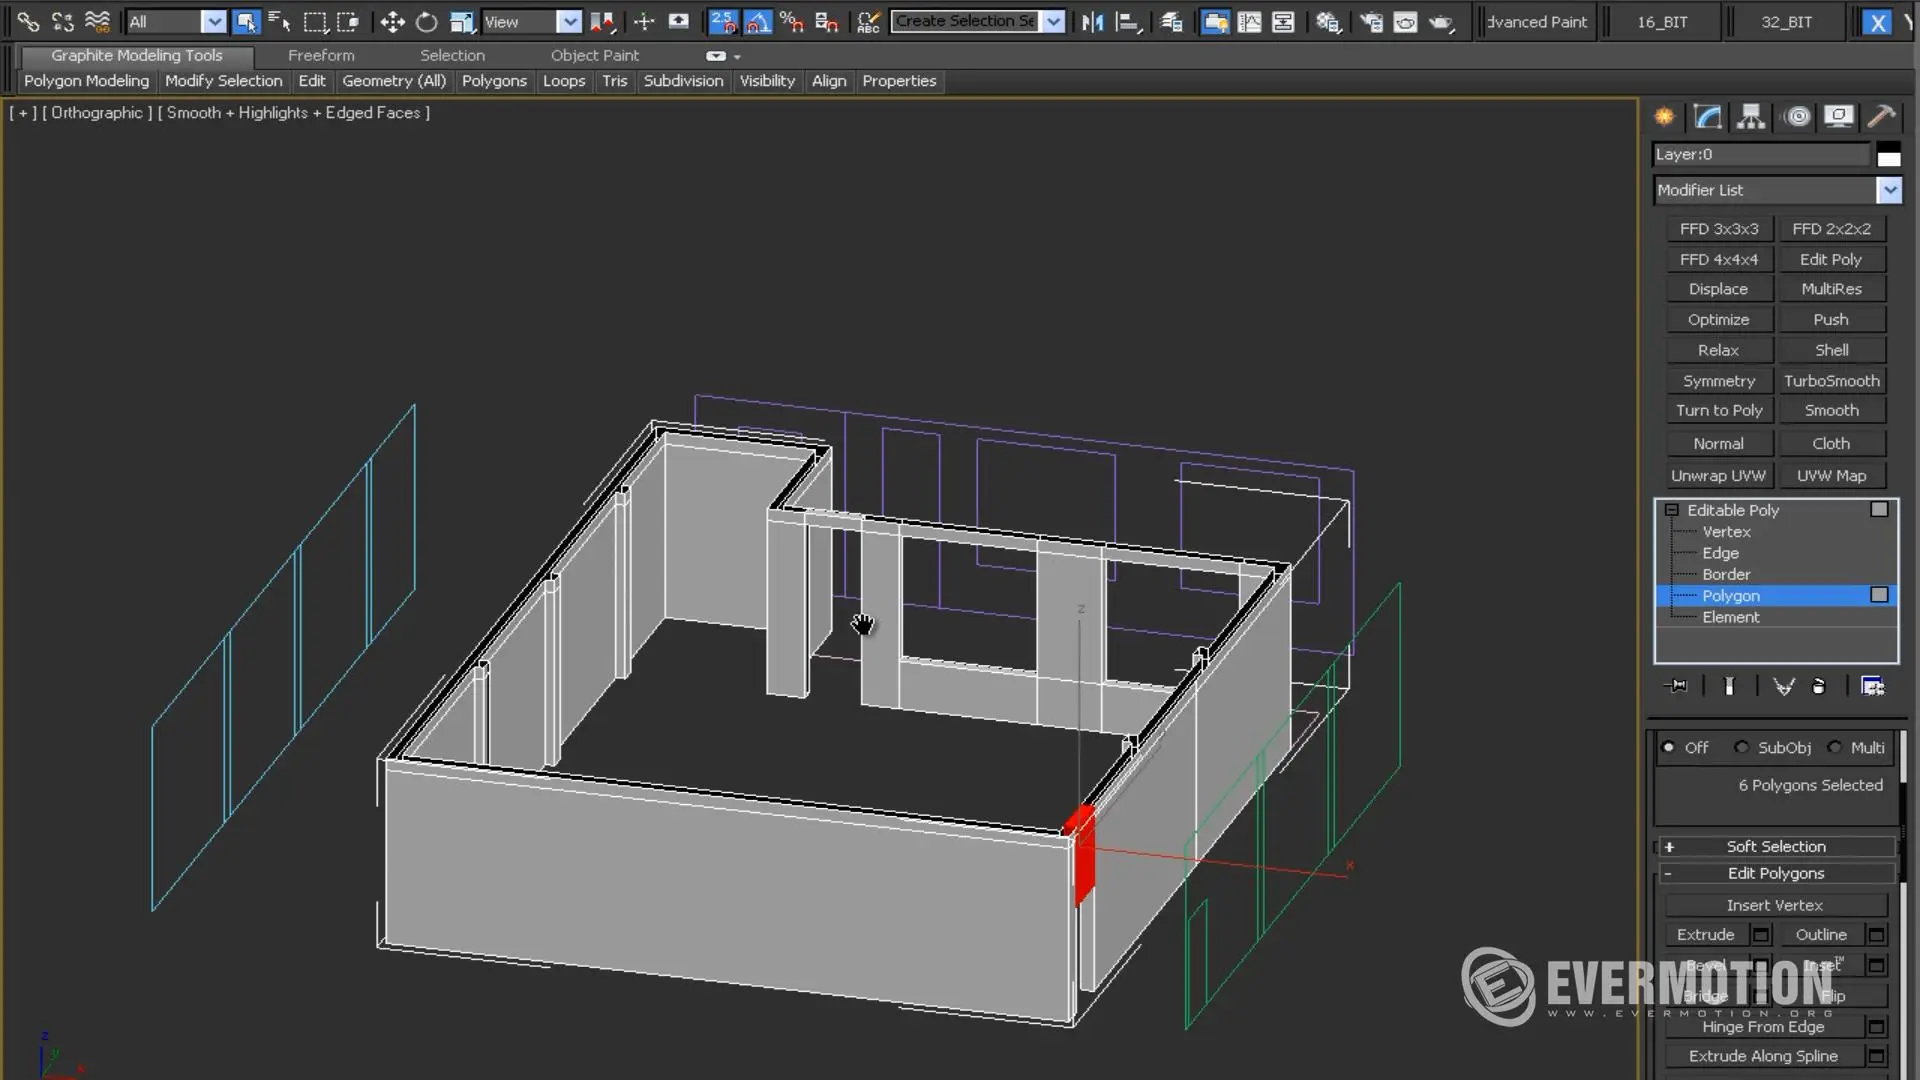Toggle Spinner Snap
The height and width of the screenshot is (1080, 1920).
tap(827, 21)
